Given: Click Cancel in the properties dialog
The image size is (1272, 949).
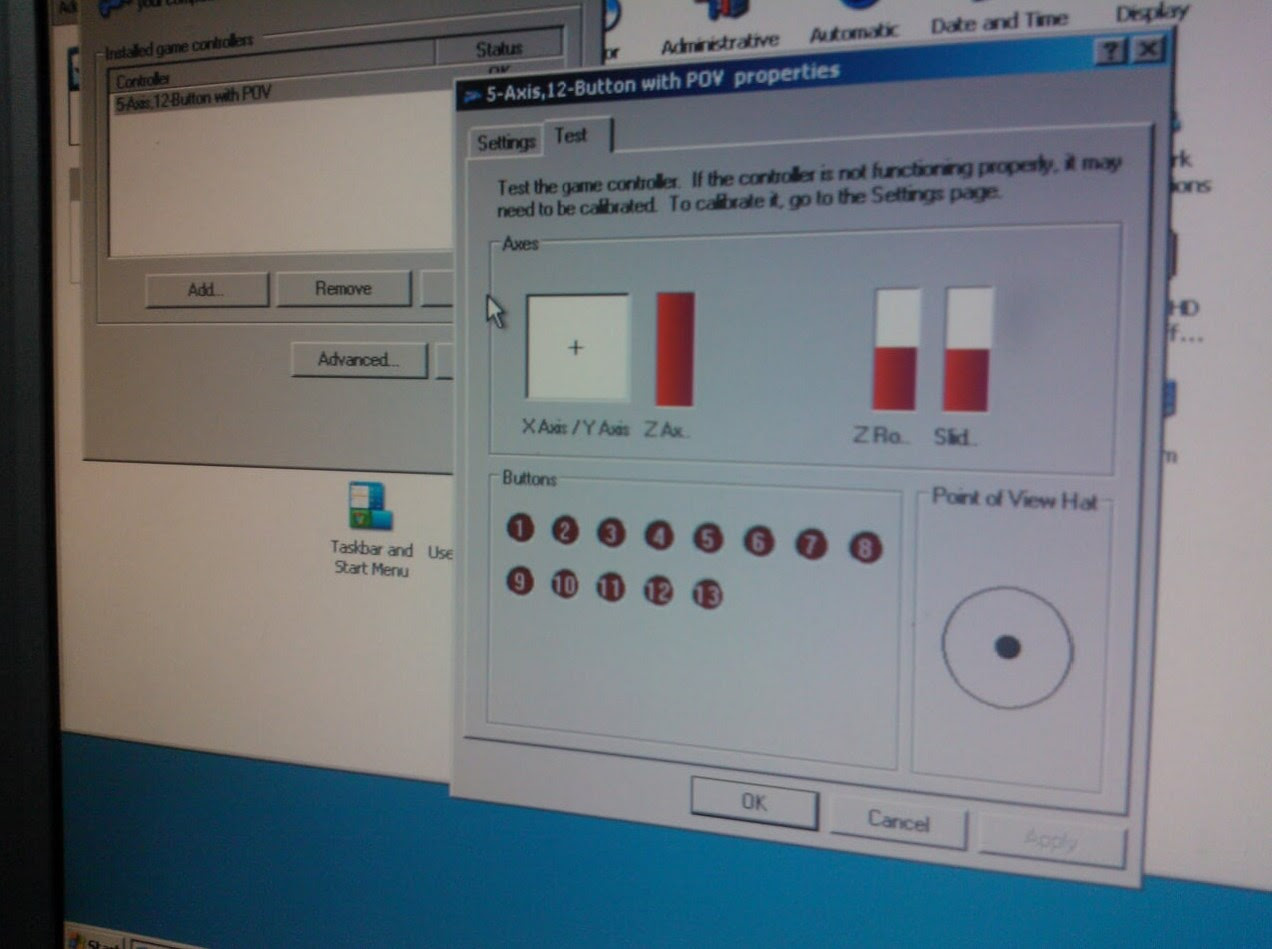Looking at the screenshot, I should pyautogui.click(x=898, y=822).
